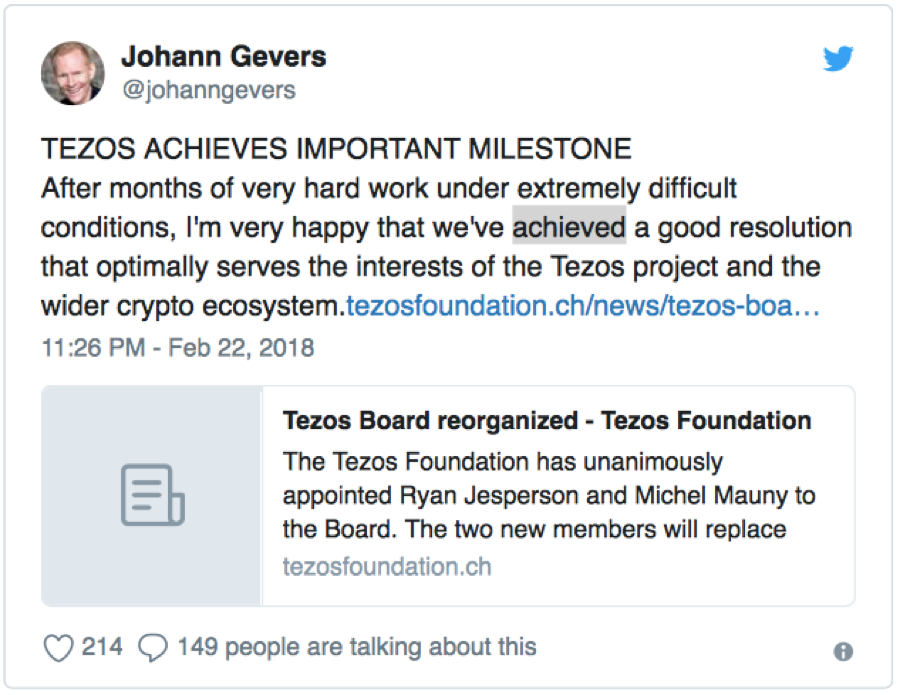This screenshot has height=695, width=900.
Task: Click the Twitter bird logo
Action: pyautogui.click(x=838, y=59)
